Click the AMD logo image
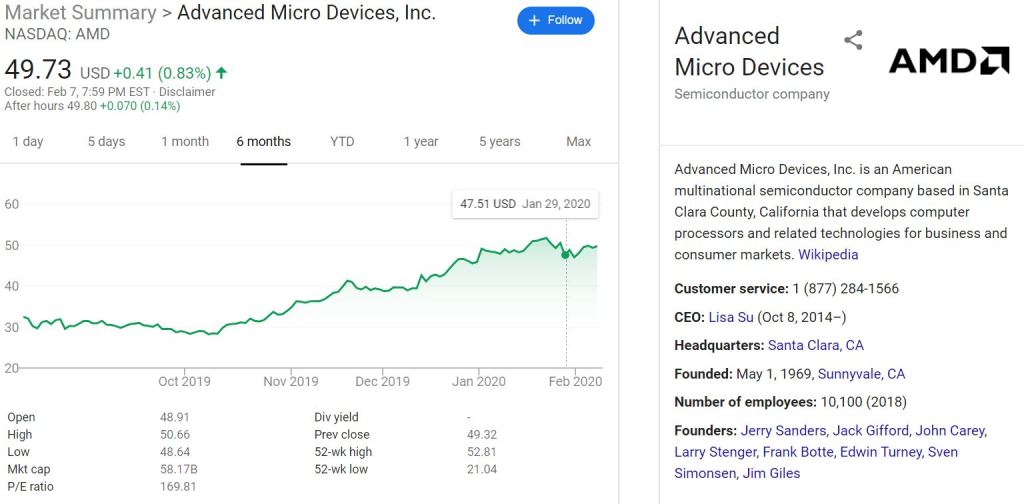Image resolution: width=1024 pixels, height=504 pixels. click(x=949, y=61)
